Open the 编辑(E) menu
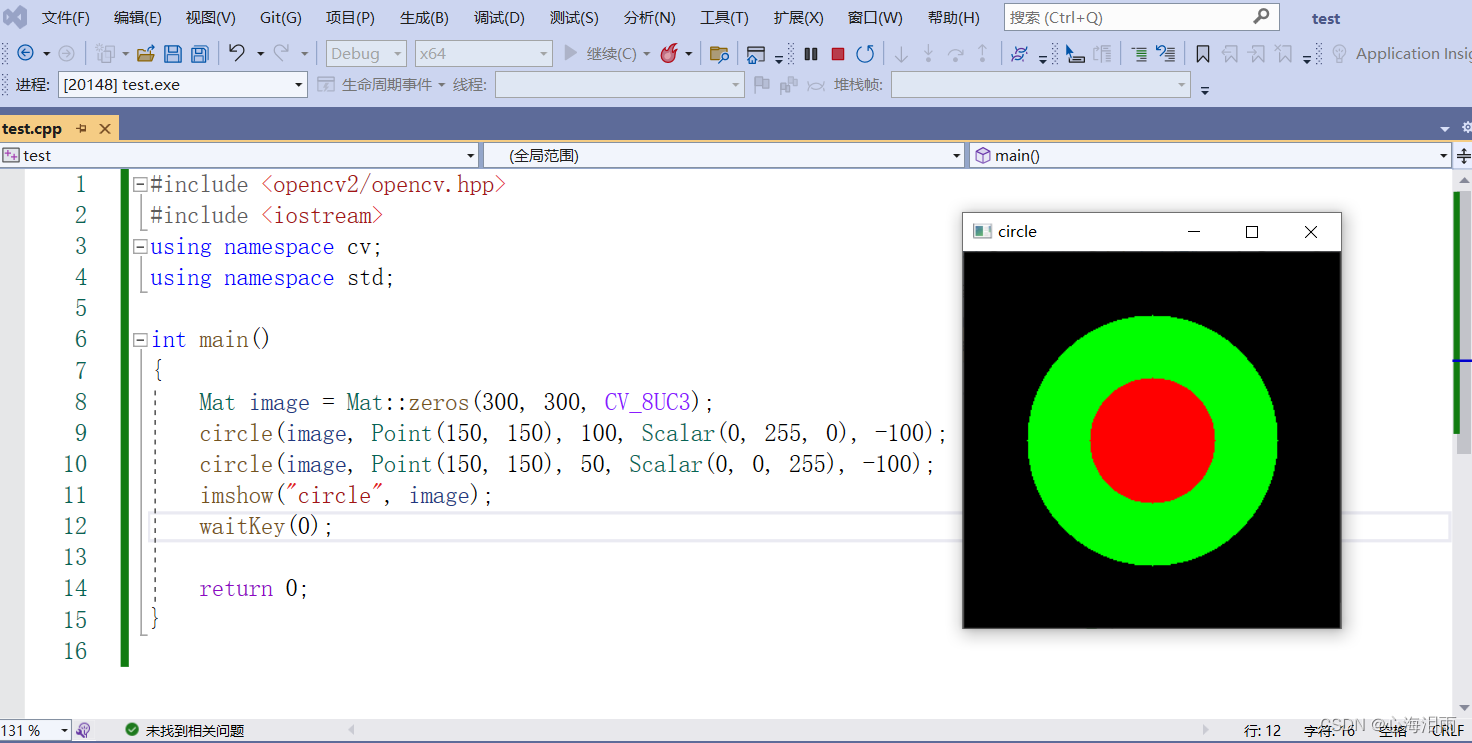The image size is (1472, 743). coord(137,18)
